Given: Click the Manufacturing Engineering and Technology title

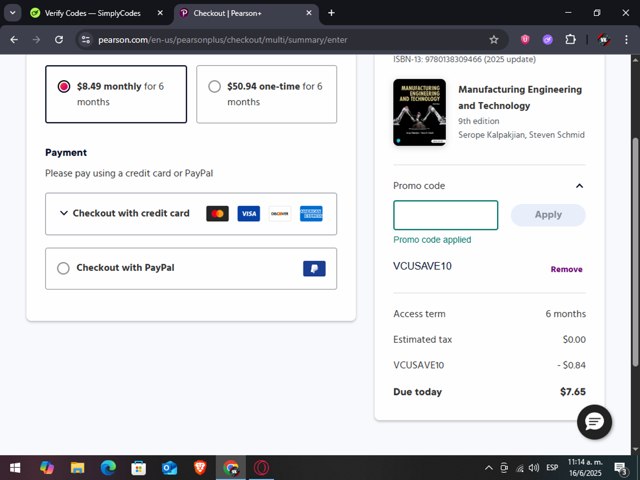Looking at the screenshot, I should click(520, 98).
